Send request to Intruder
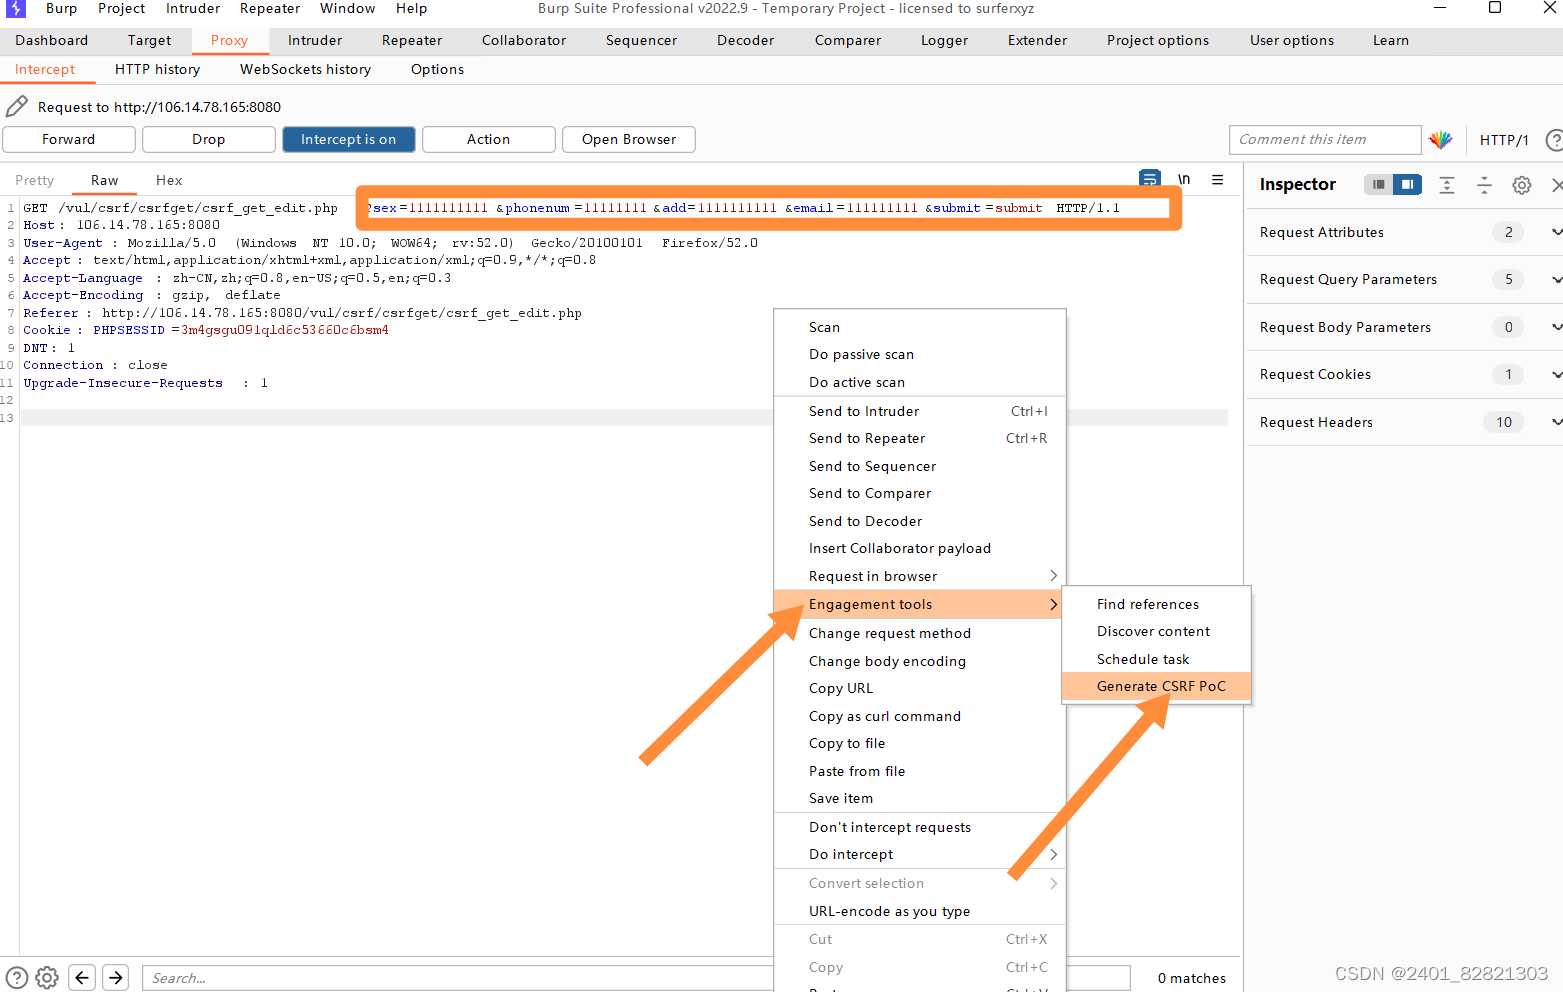This screenshot has height=992, width=1563. (x=920, y=411)
